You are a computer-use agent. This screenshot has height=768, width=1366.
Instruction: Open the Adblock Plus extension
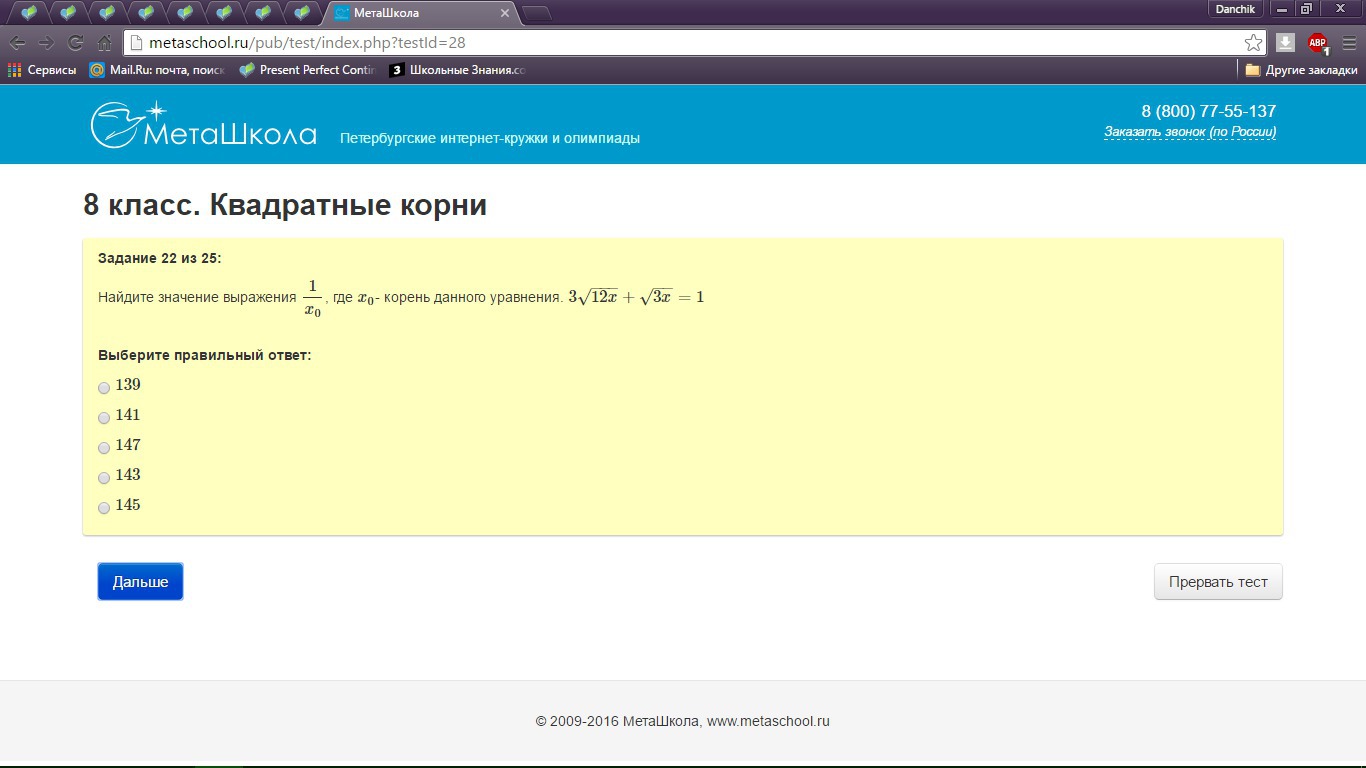coord(1318,43)
